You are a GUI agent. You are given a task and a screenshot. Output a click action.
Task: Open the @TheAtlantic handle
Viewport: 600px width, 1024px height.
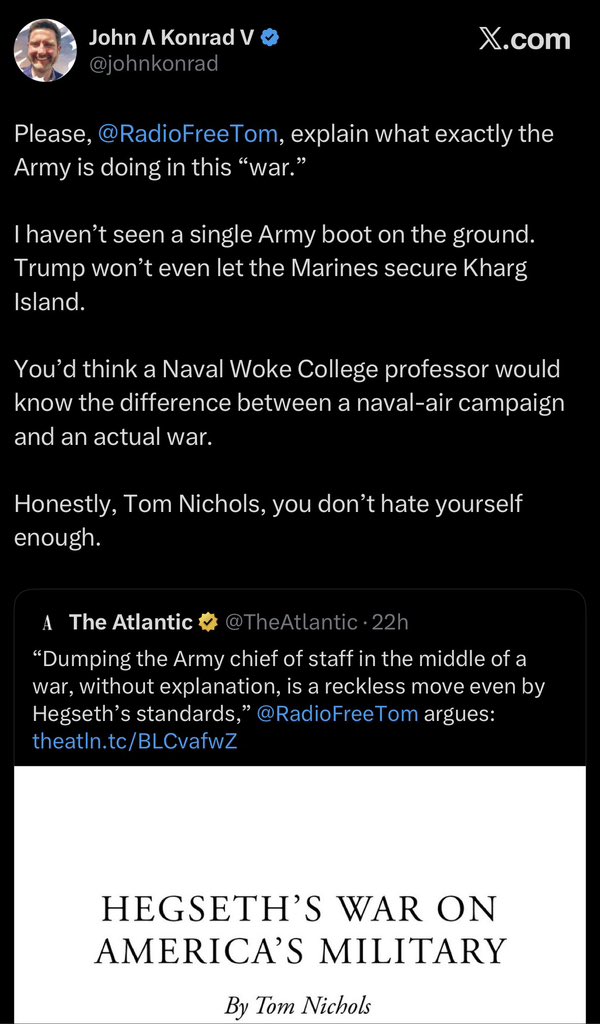[x=290, y=622]
